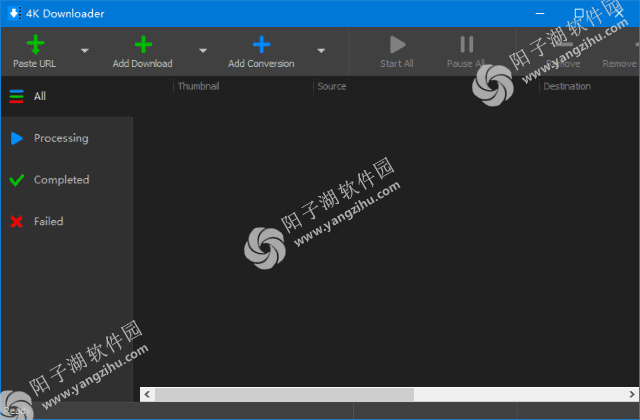Screen dimensions: 640x420
Task: Minimize the 4K Downloader window
Action: (540, 13)
